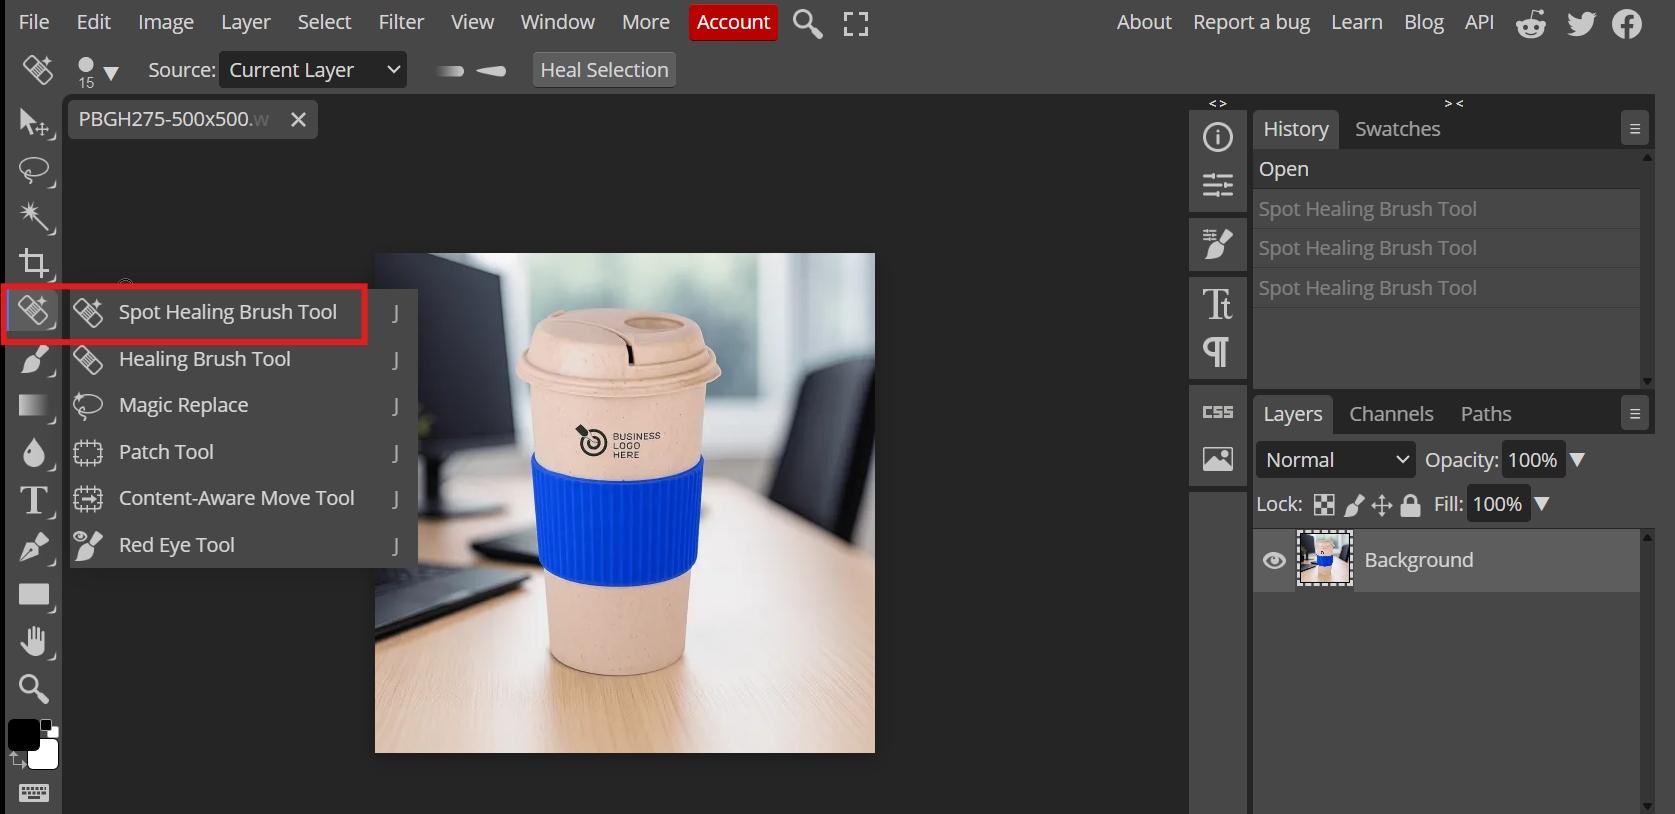This screenshot has width=1675, height=814.
Task: Switch to the Swatches tab
Action: [x=1397, y=129]
